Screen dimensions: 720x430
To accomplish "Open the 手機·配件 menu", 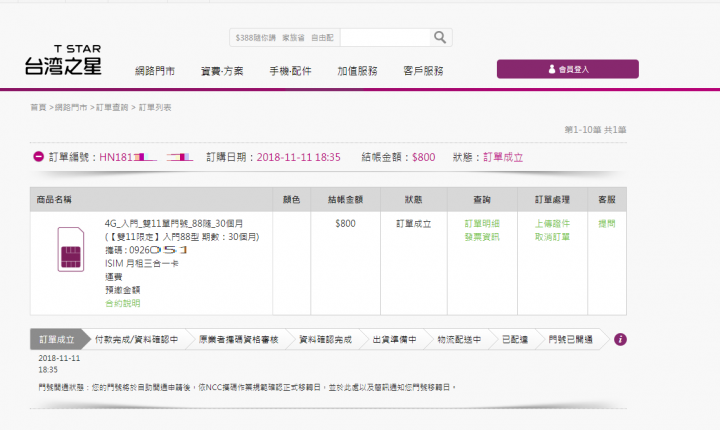I will (x=290, y=71).
